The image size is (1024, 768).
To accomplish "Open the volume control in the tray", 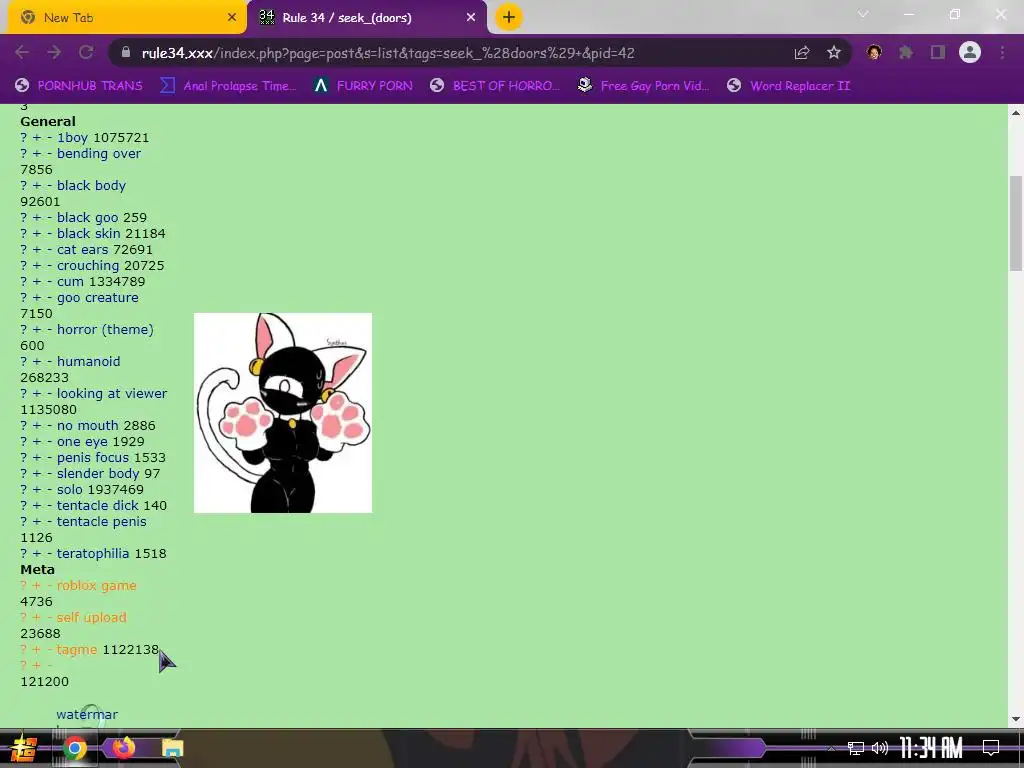I will [x=880, y=748].
